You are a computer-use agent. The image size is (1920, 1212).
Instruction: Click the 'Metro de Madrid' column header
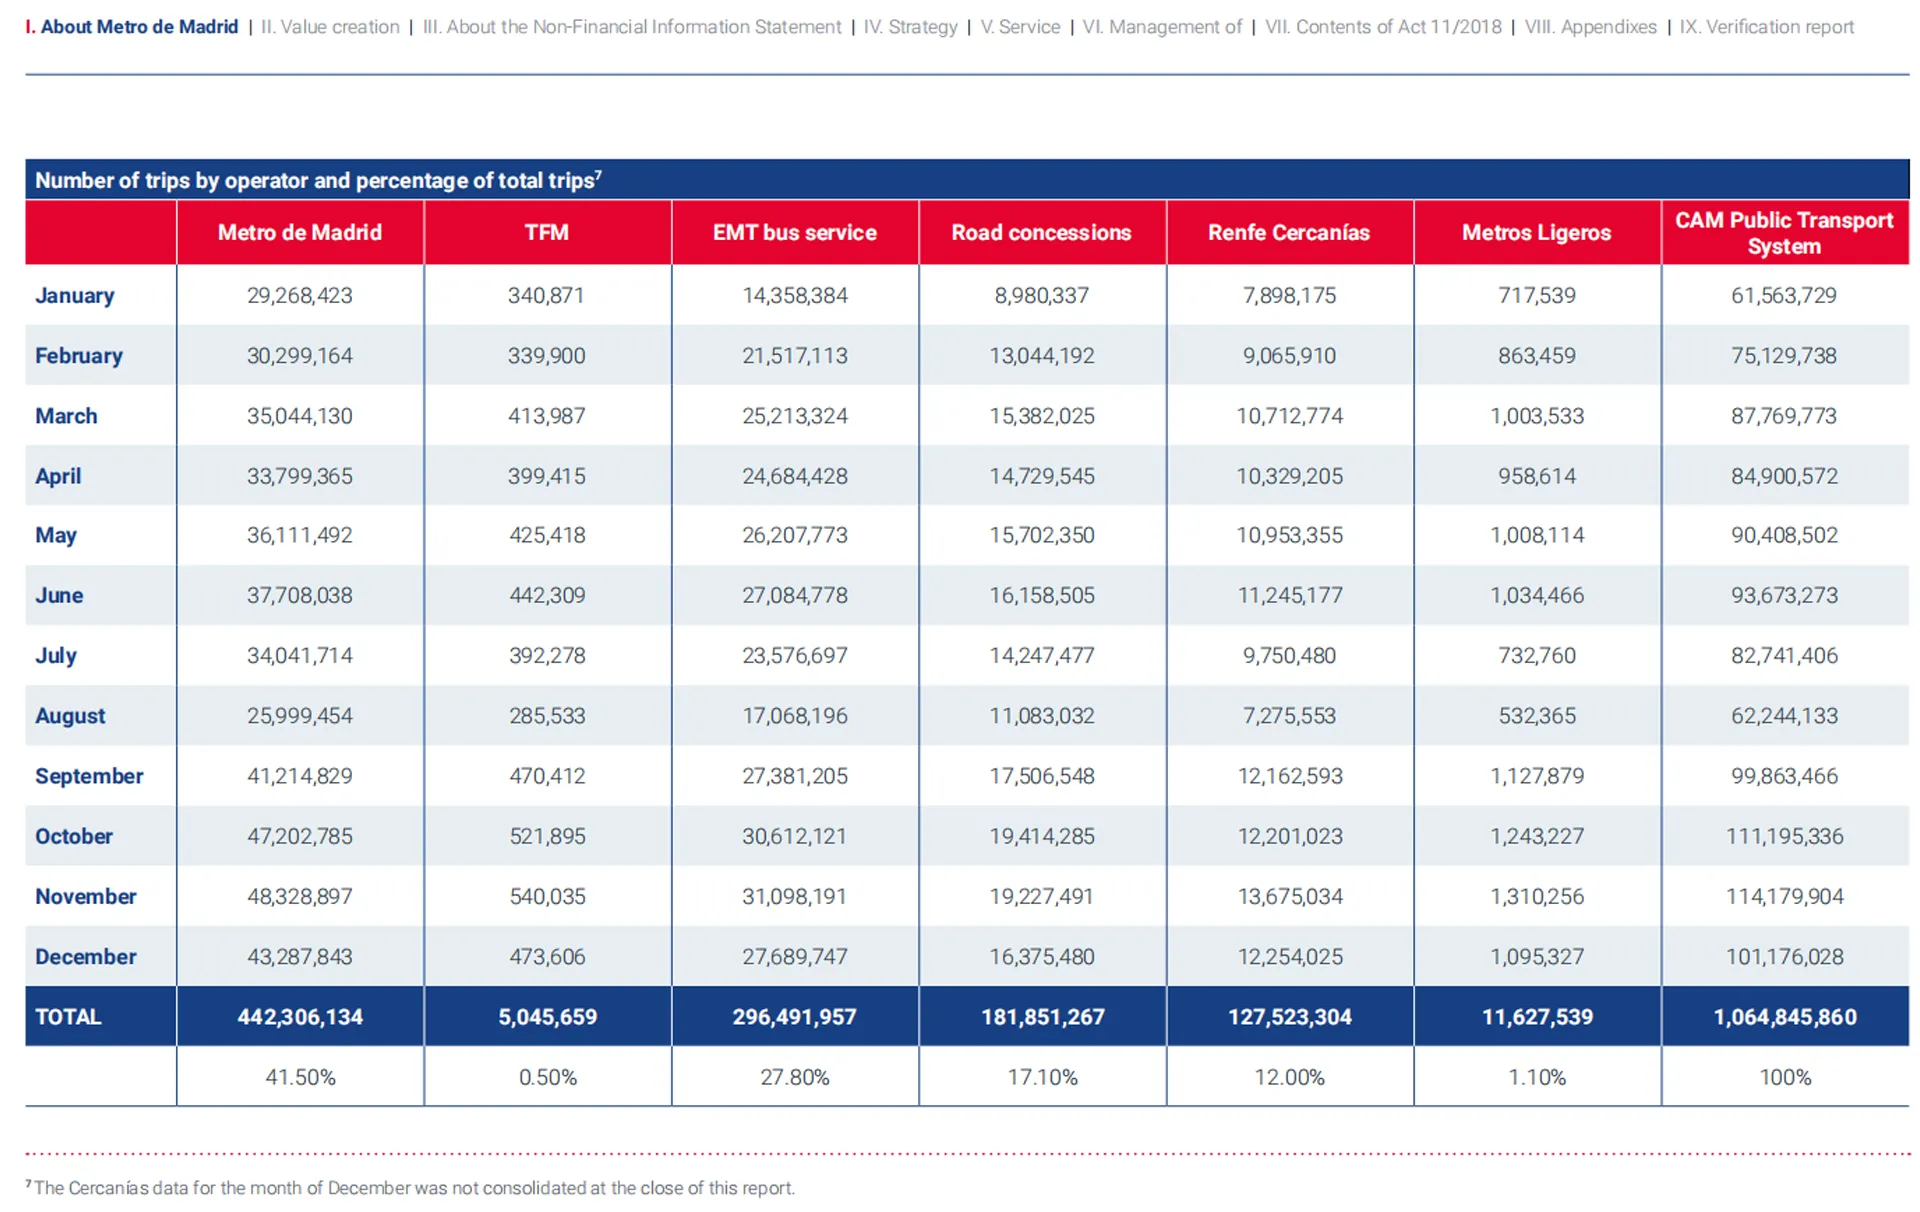click(300, 233)
